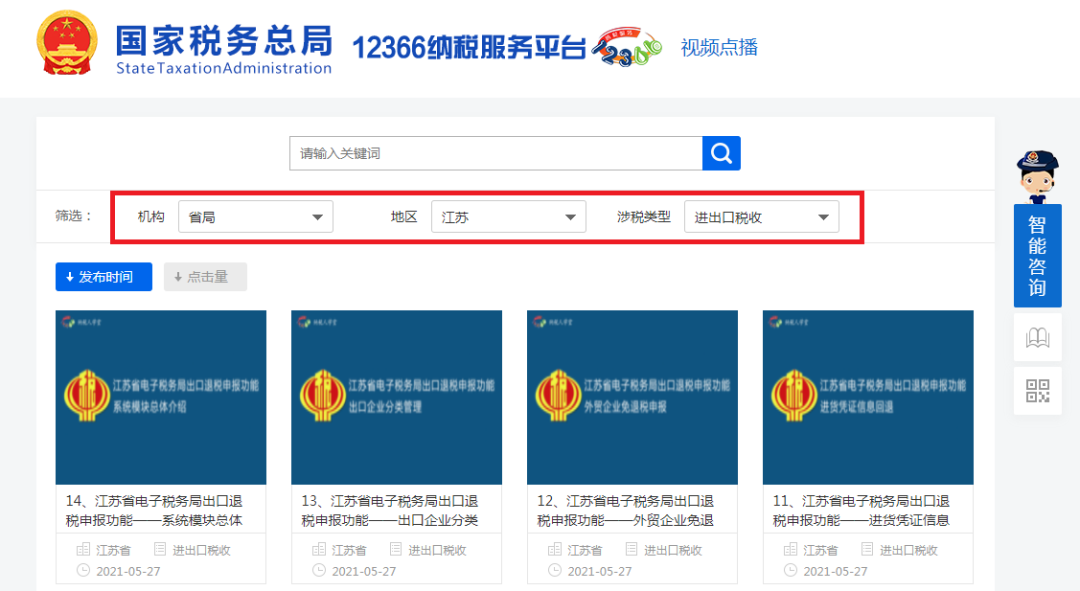Click the tax emblem in video 11 thumbnail

(793, 396)
